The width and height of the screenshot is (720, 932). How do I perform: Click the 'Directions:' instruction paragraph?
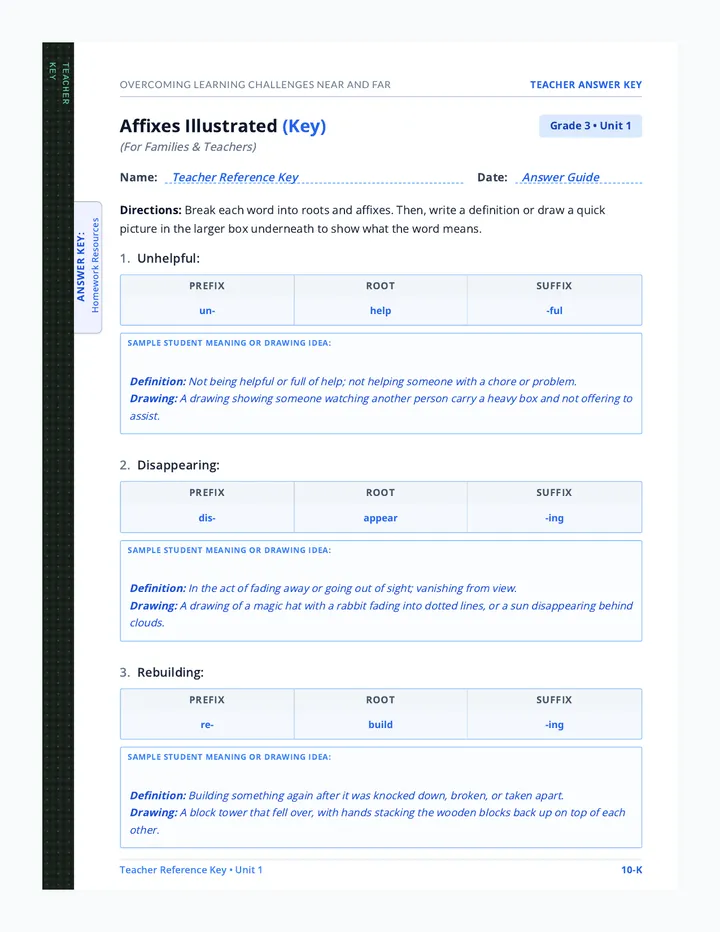pyautogui.click(x=363, y=219)
